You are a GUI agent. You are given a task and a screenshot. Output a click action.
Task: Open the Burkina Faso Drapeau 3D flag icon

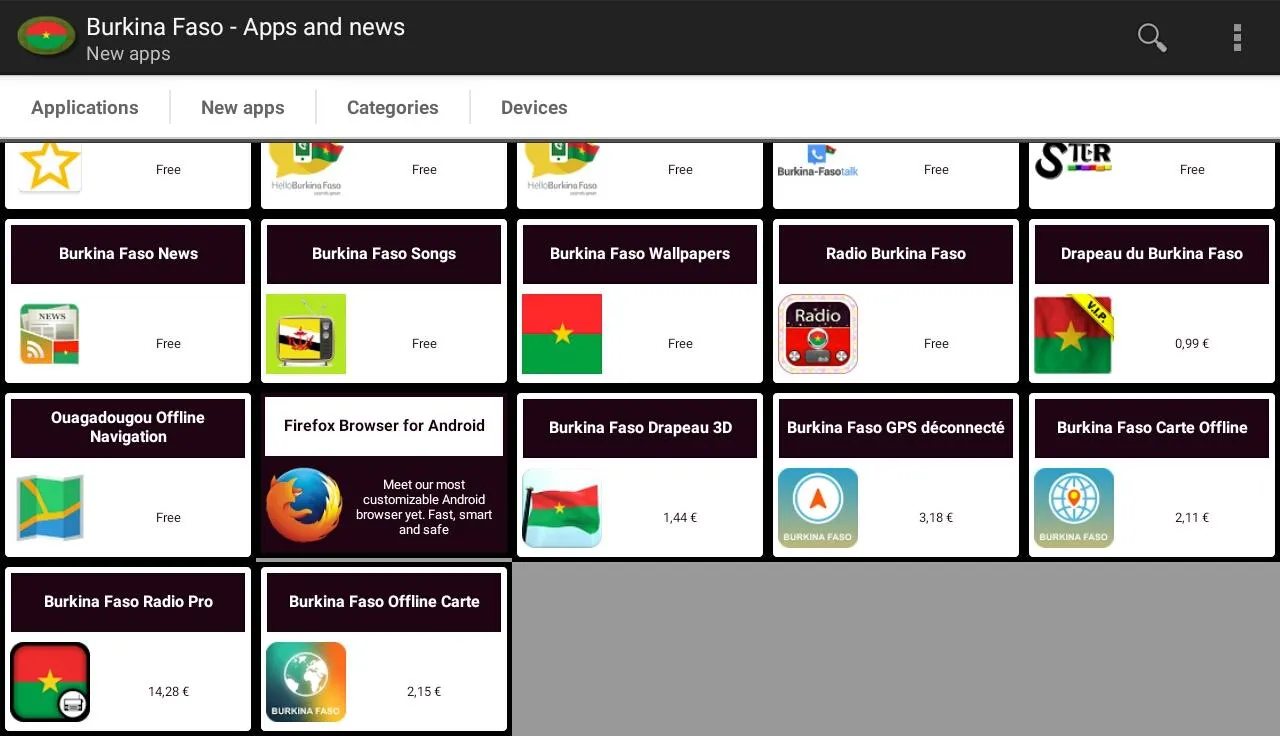(562, 508)
